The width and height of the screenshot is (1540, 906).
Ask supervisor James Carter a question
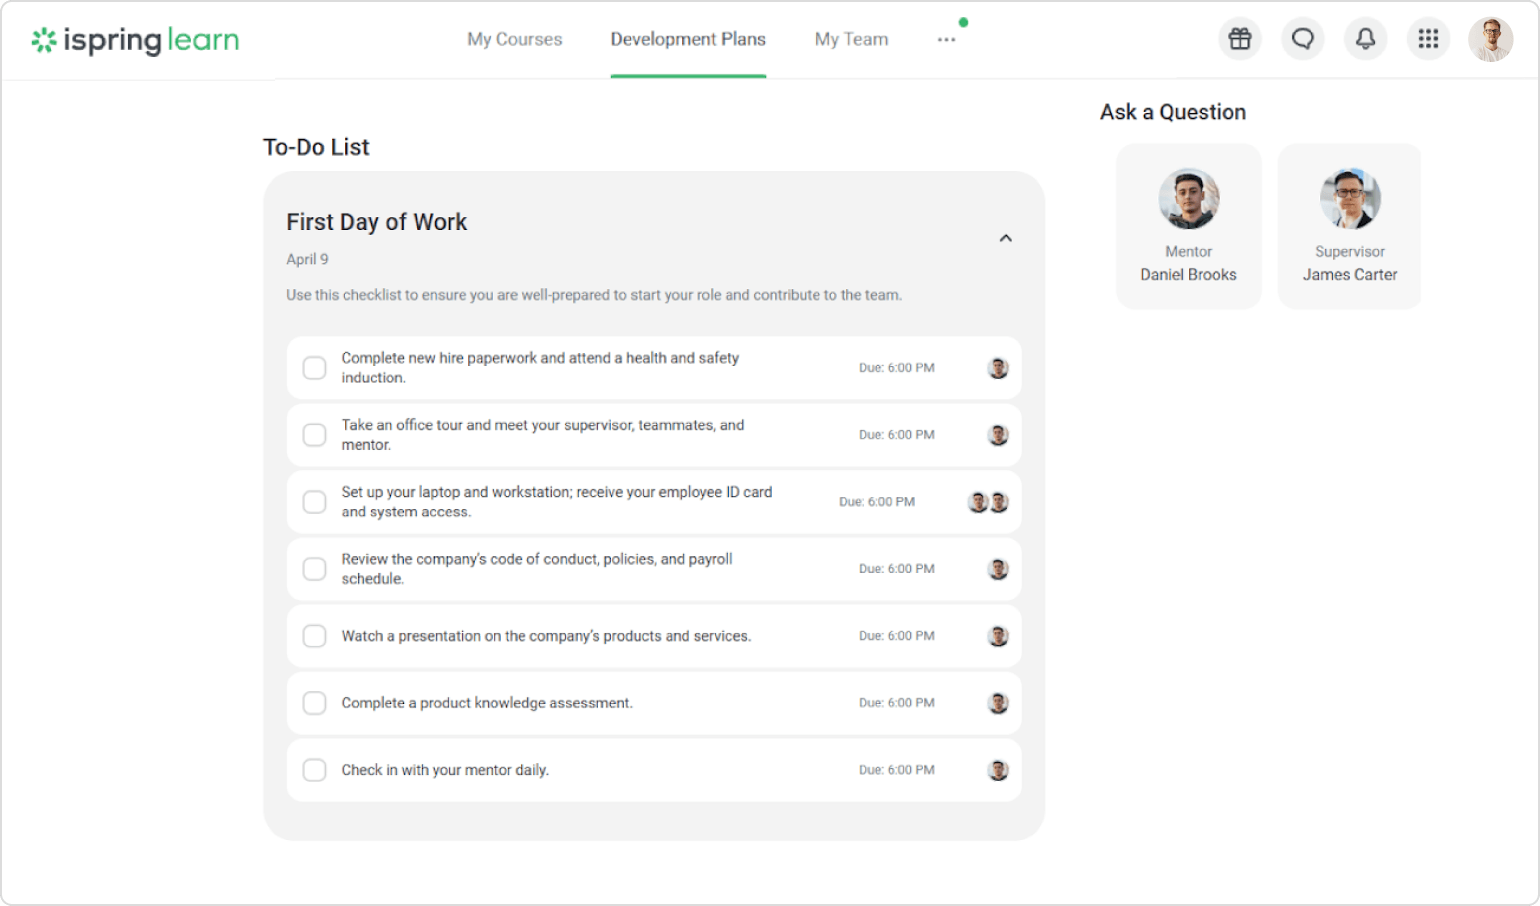tap(1350, 226)
